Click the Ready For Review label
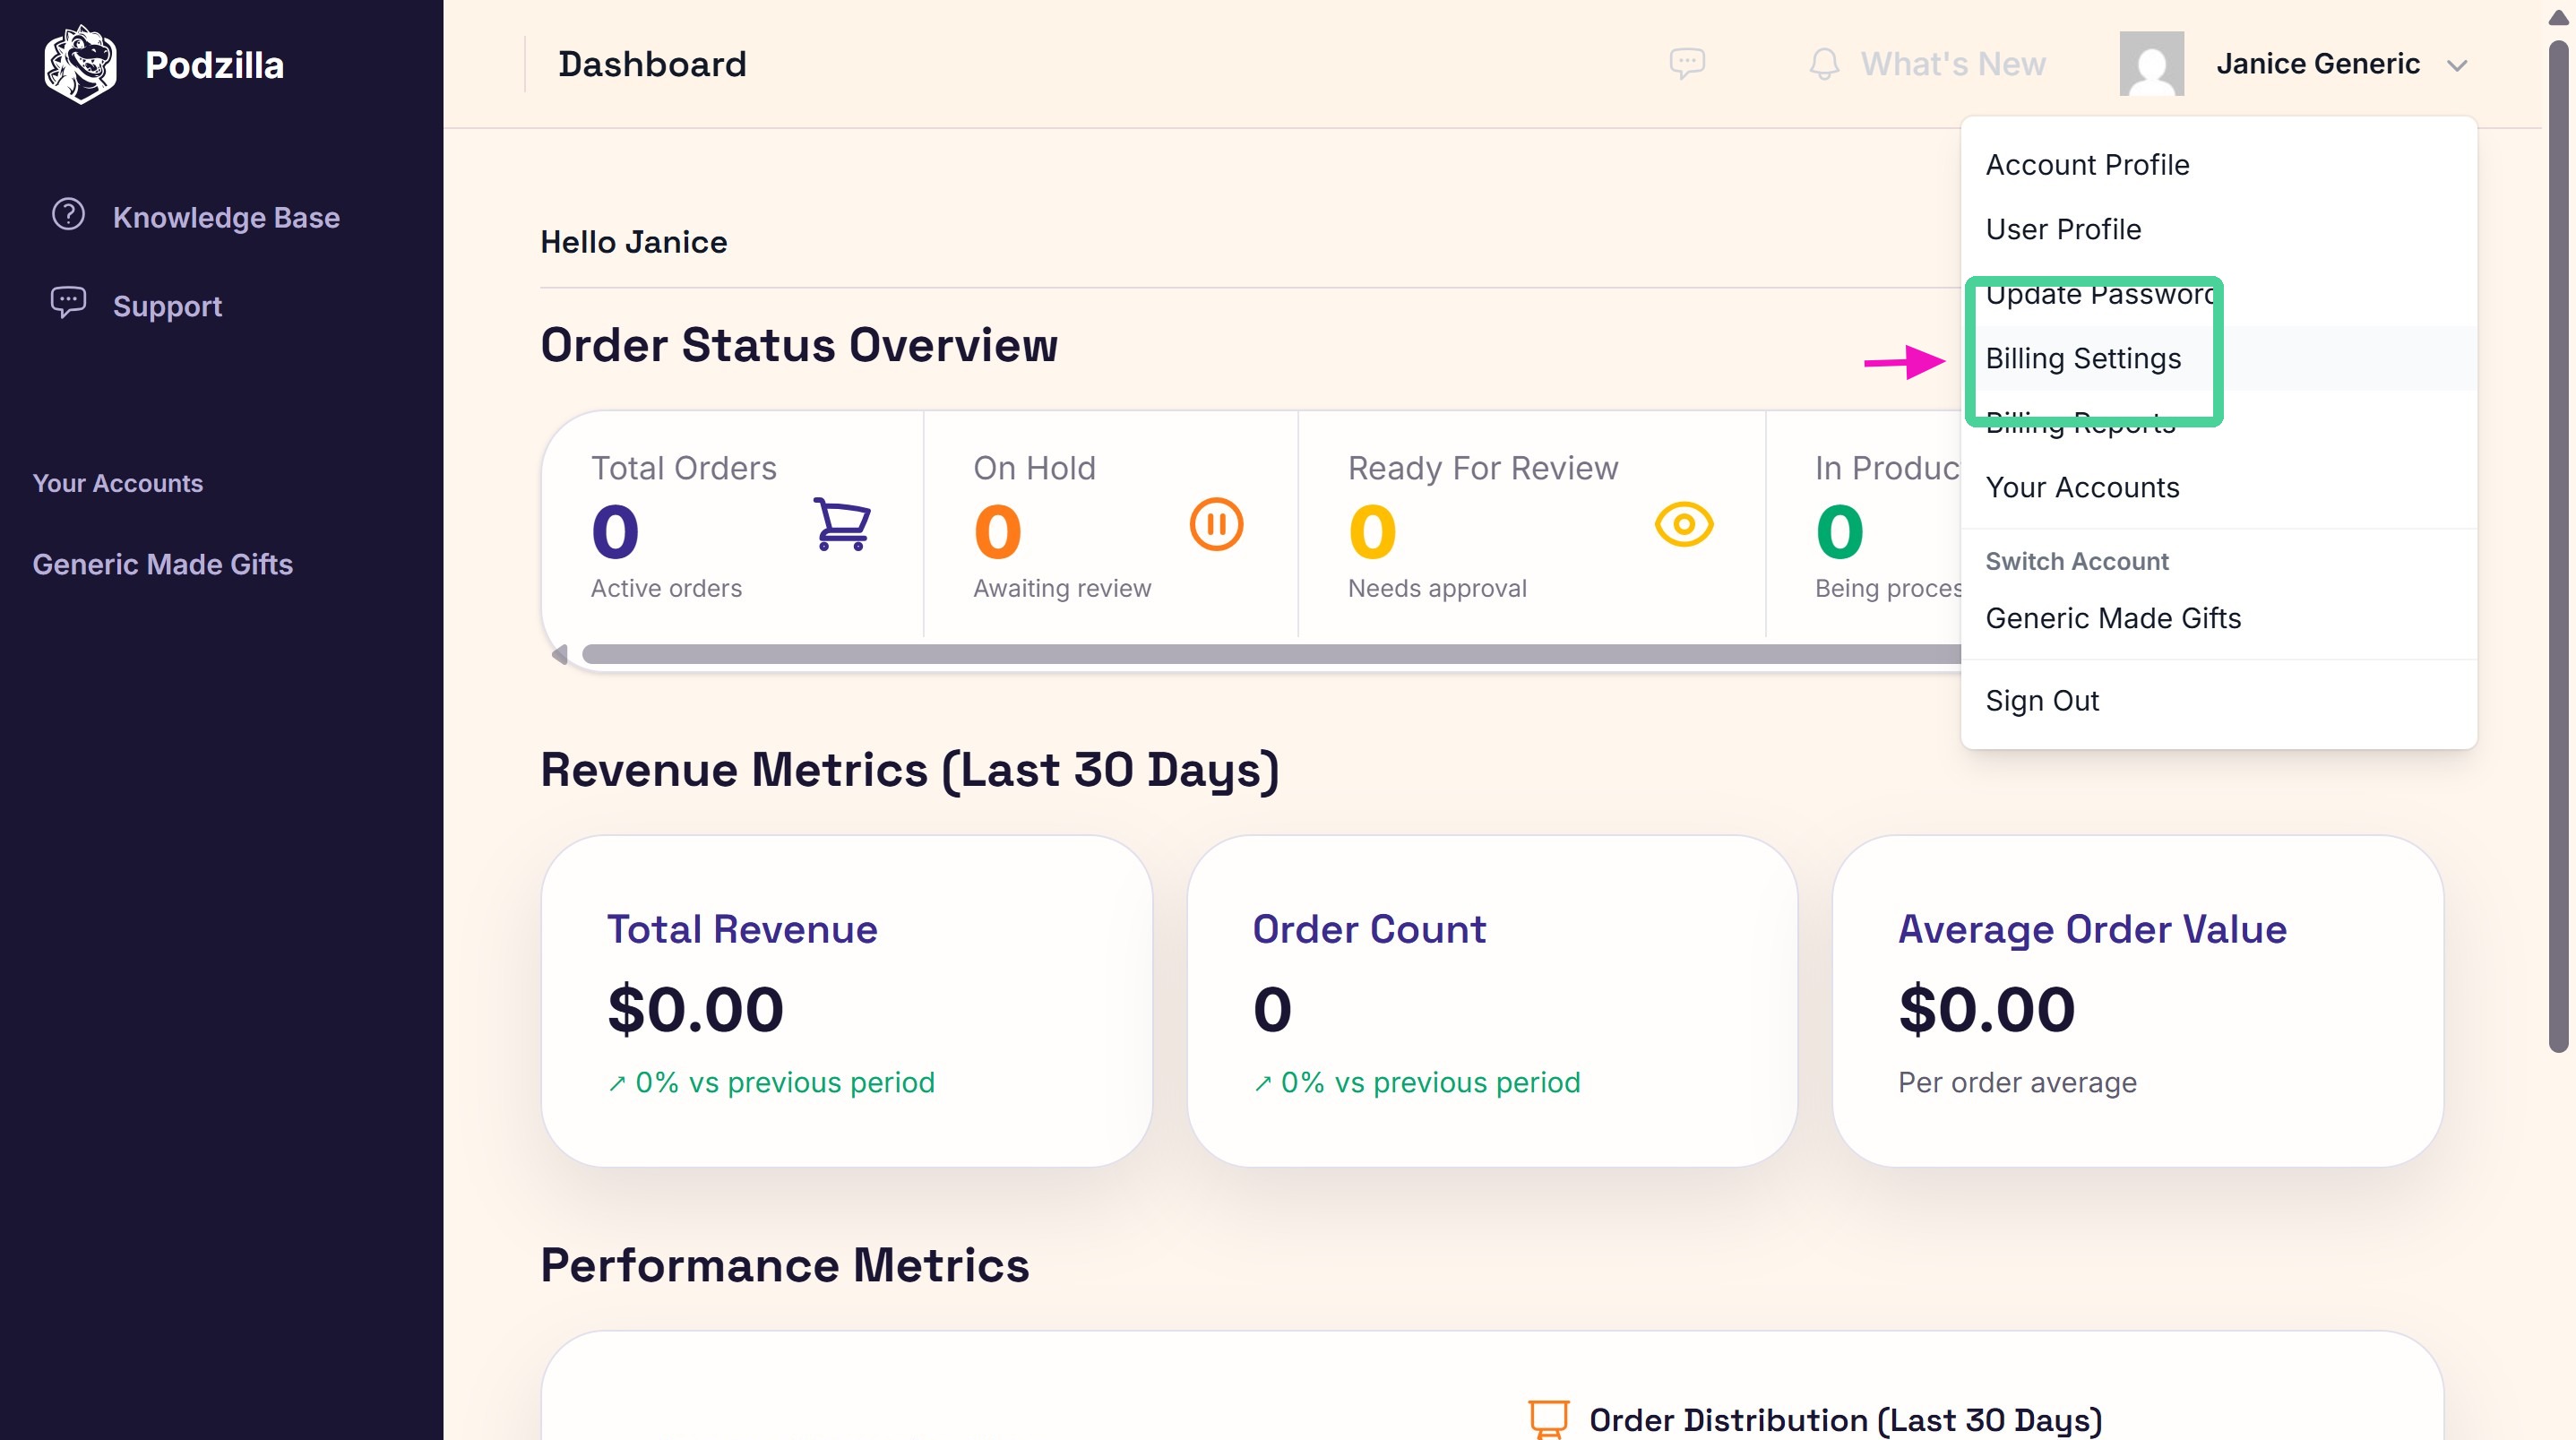The width and height of the screenshot is (2576, 1440). 1483,468
